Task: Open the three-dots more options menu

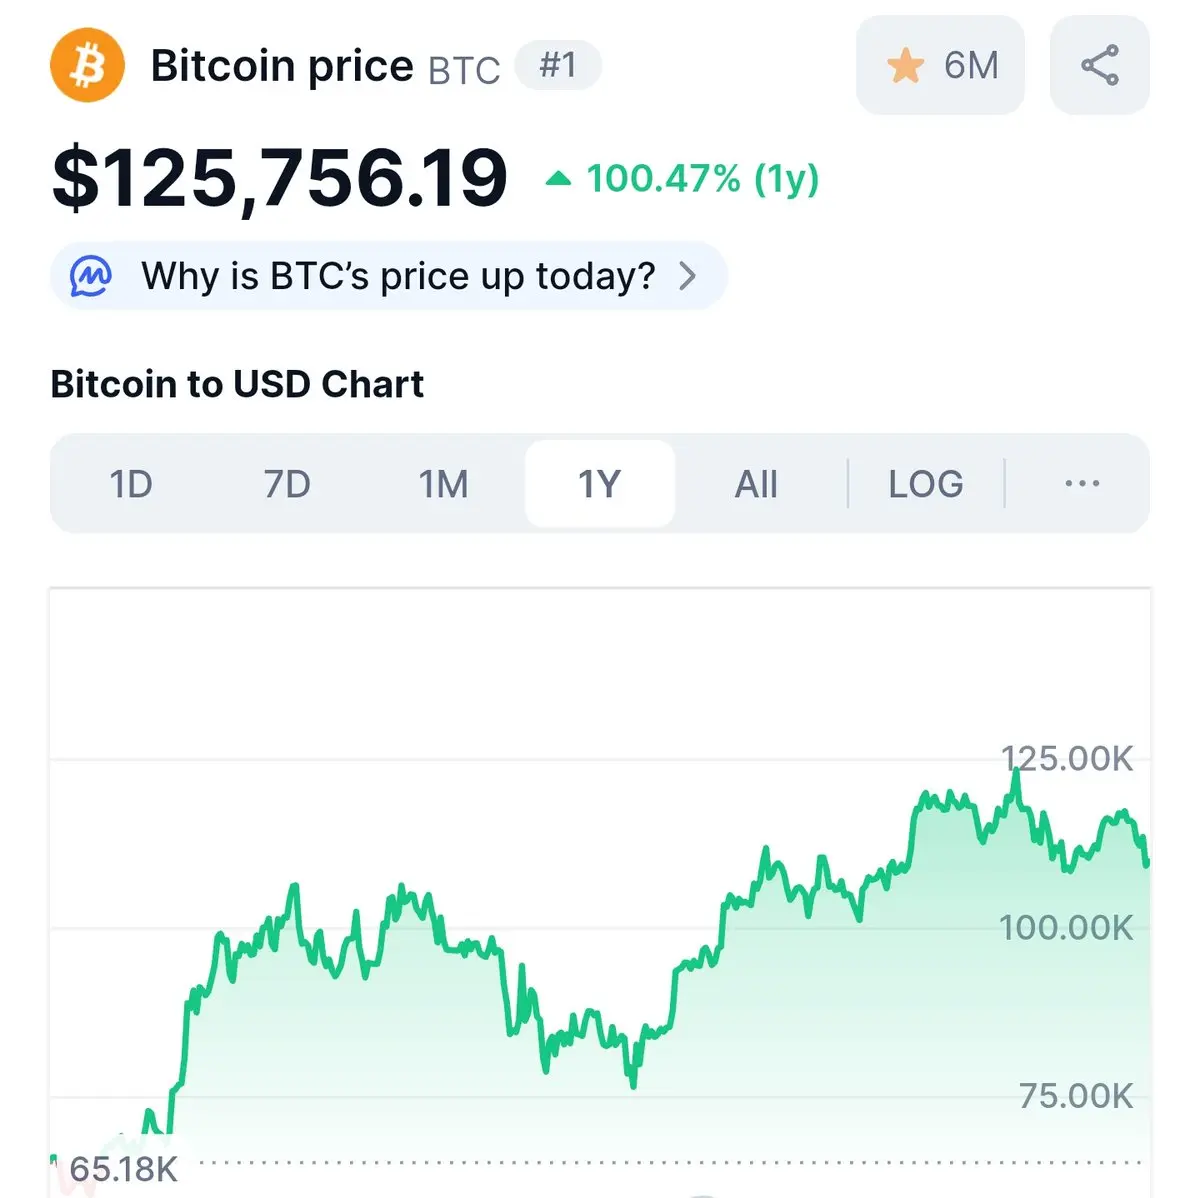Action: (1082, 484)
